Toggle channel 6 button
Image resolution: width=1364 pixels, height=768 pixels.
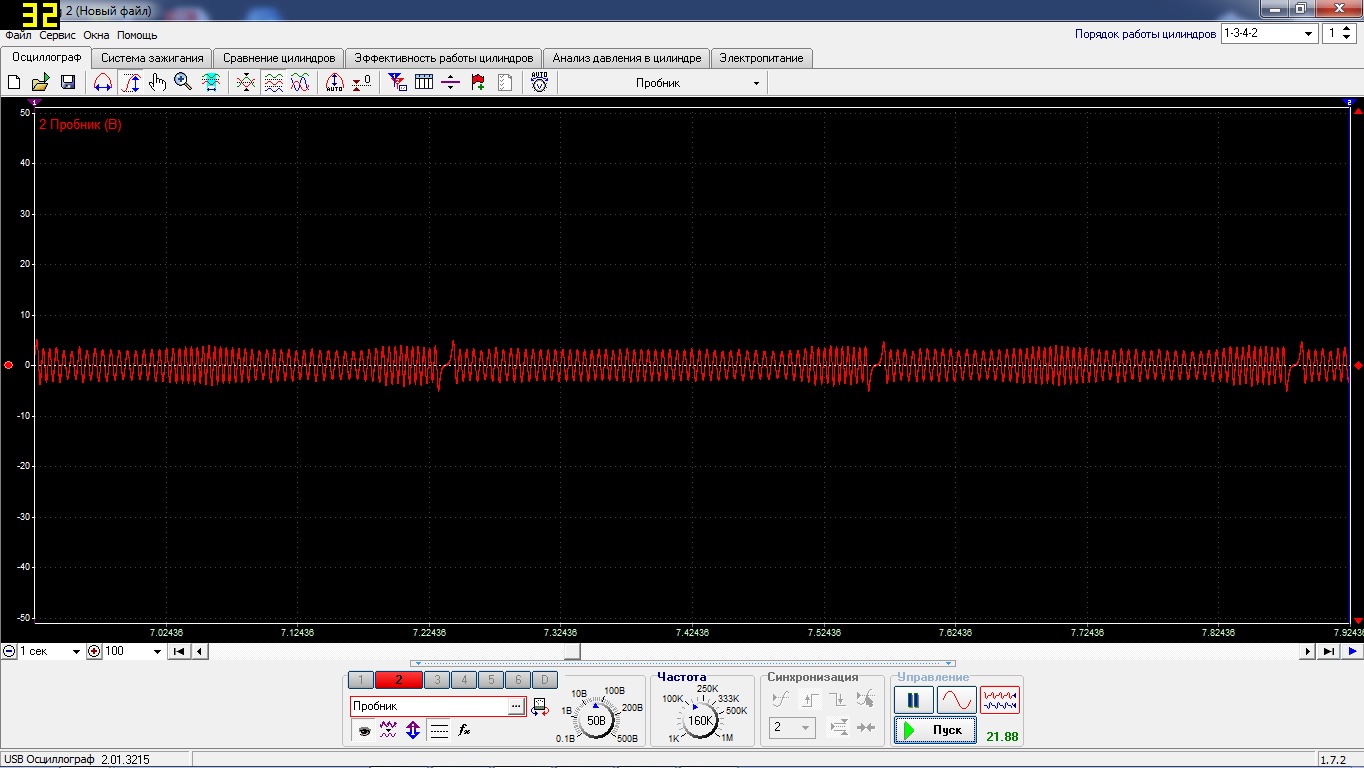(518, 680)
